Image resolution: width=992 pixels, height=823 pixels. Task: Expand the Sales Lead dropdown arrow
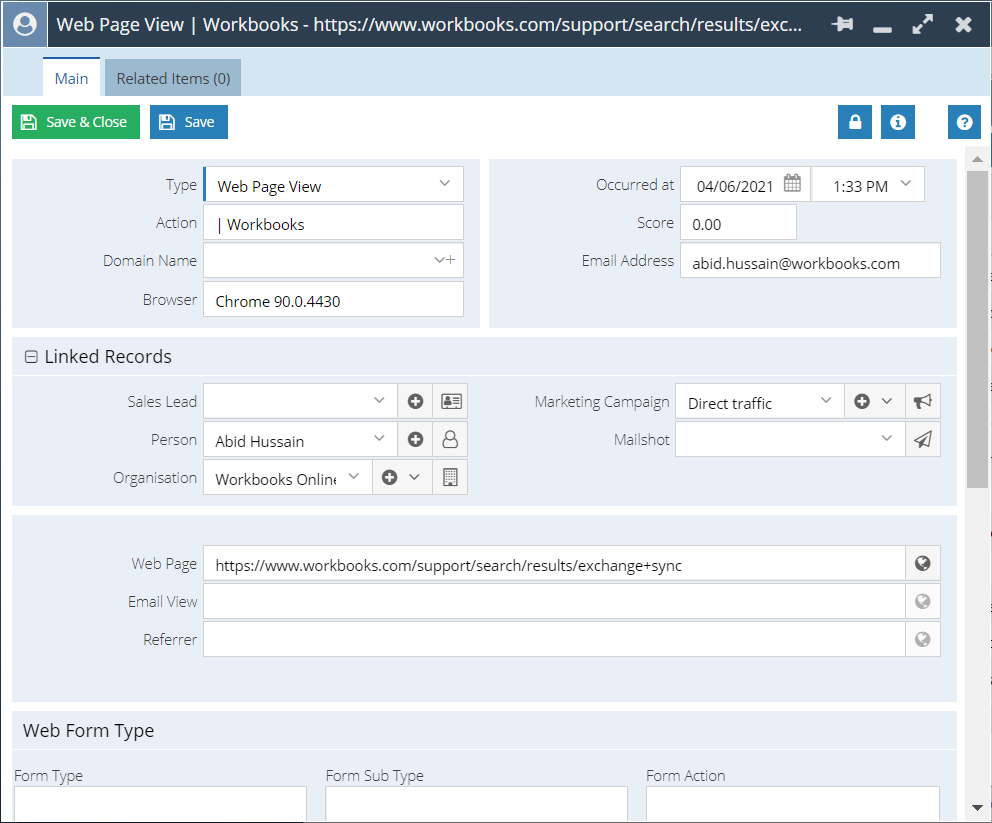(379, 400)
